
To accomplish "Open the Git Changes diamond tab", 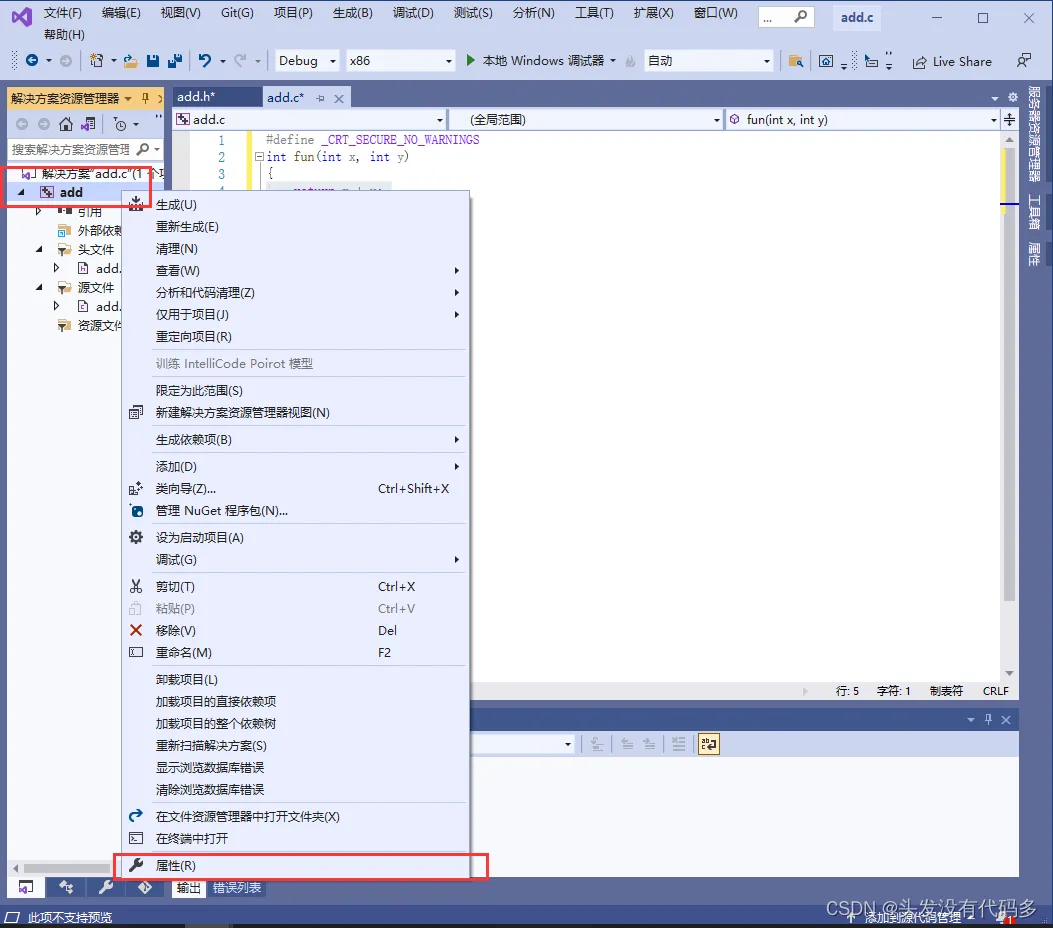I will click(144, 887).
